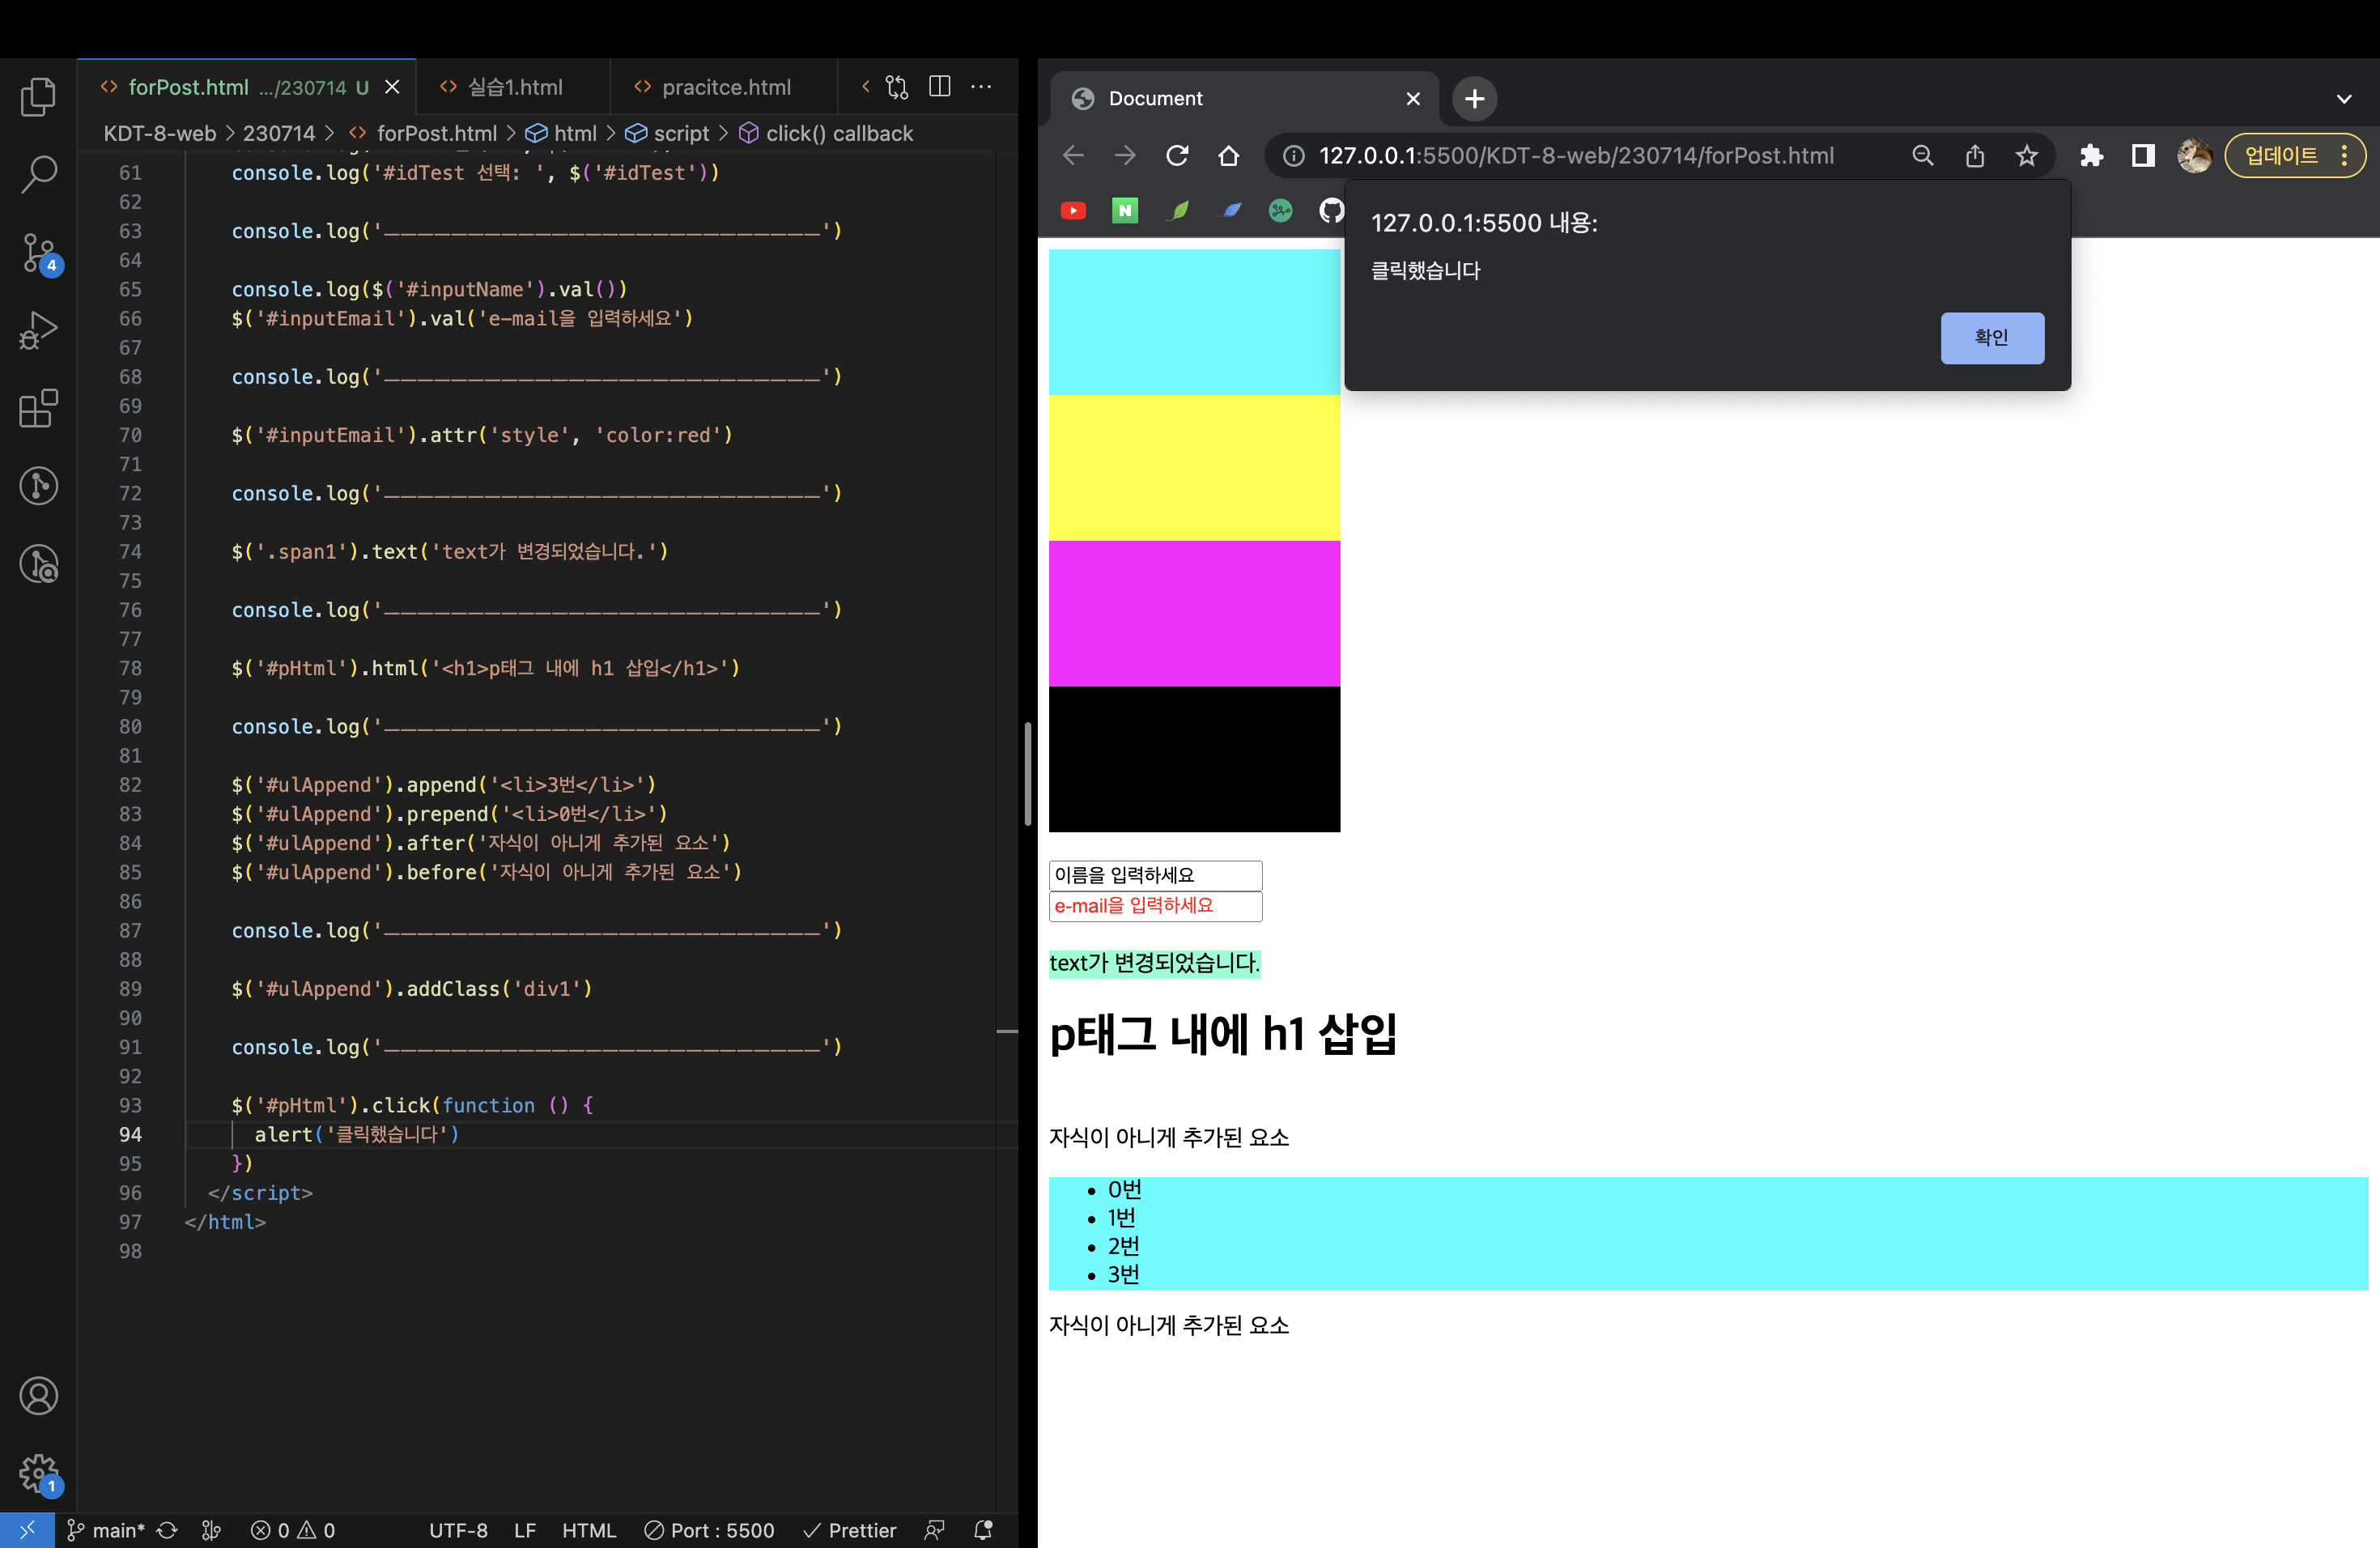Open the Accounts menu in VS Code
This screenshot has width=2380, height=1548.
[38, 1396]
